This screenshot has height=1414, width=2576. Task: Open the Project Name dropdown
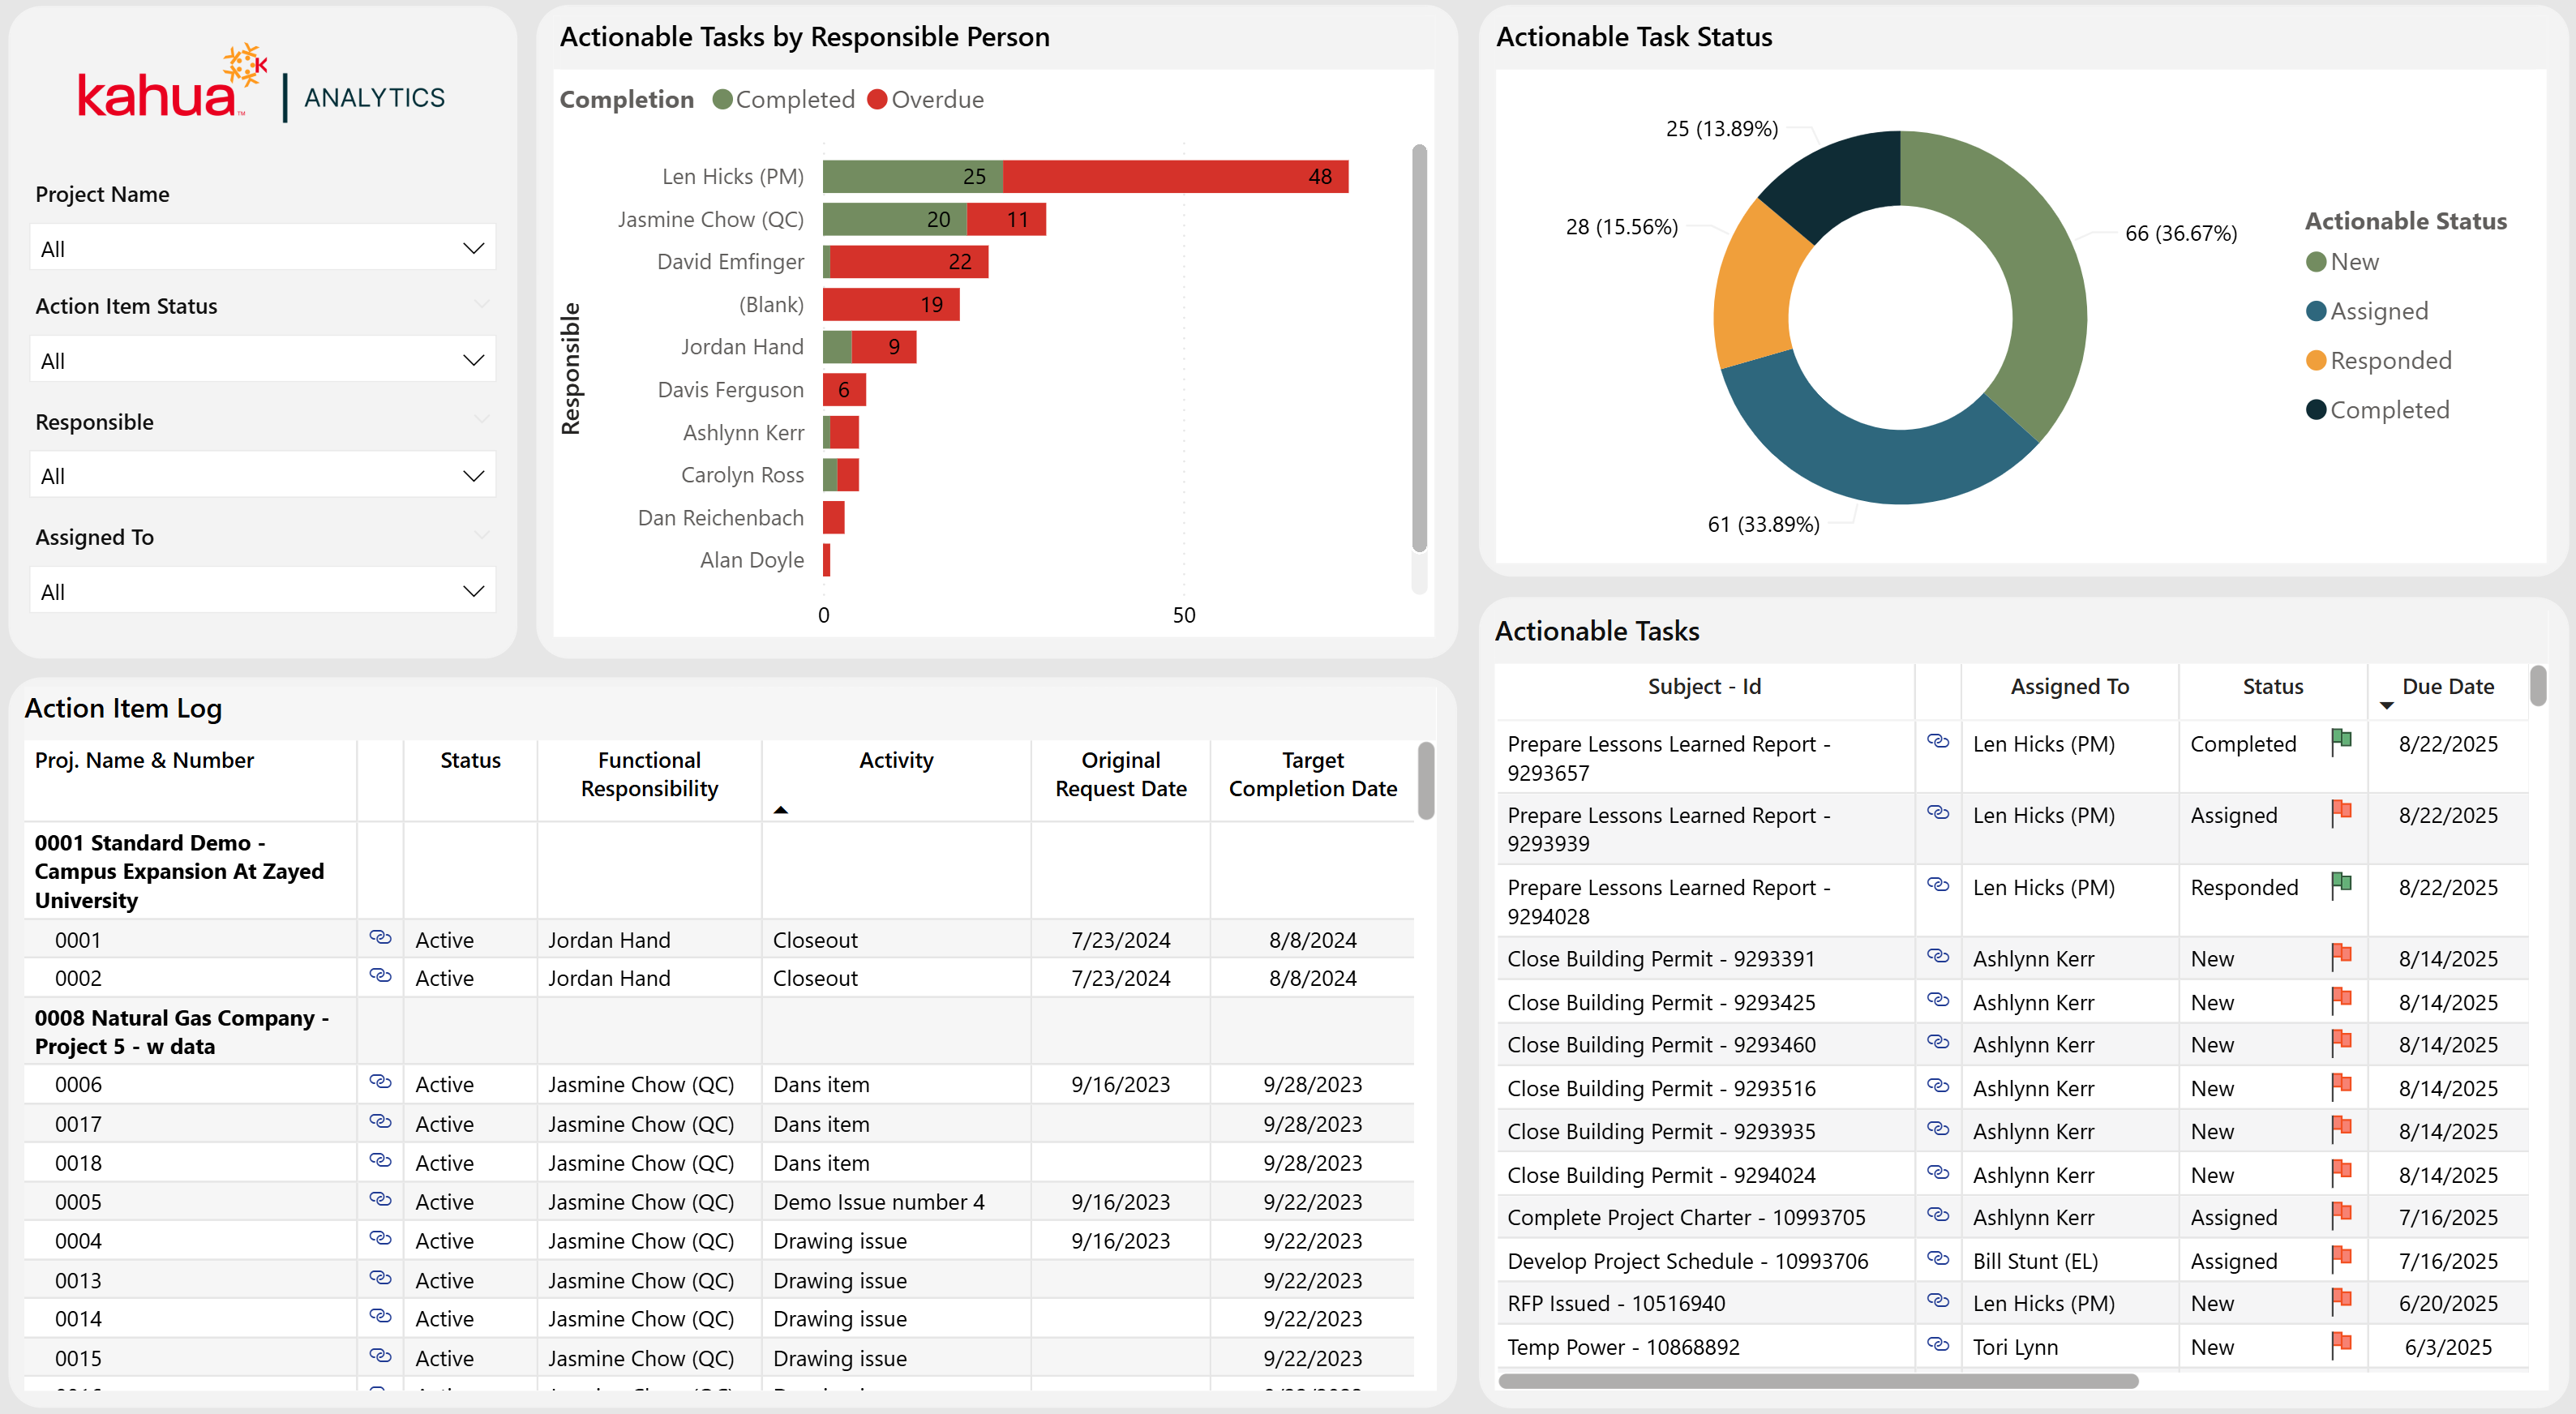pyautogui.click(x=262, y=249)
